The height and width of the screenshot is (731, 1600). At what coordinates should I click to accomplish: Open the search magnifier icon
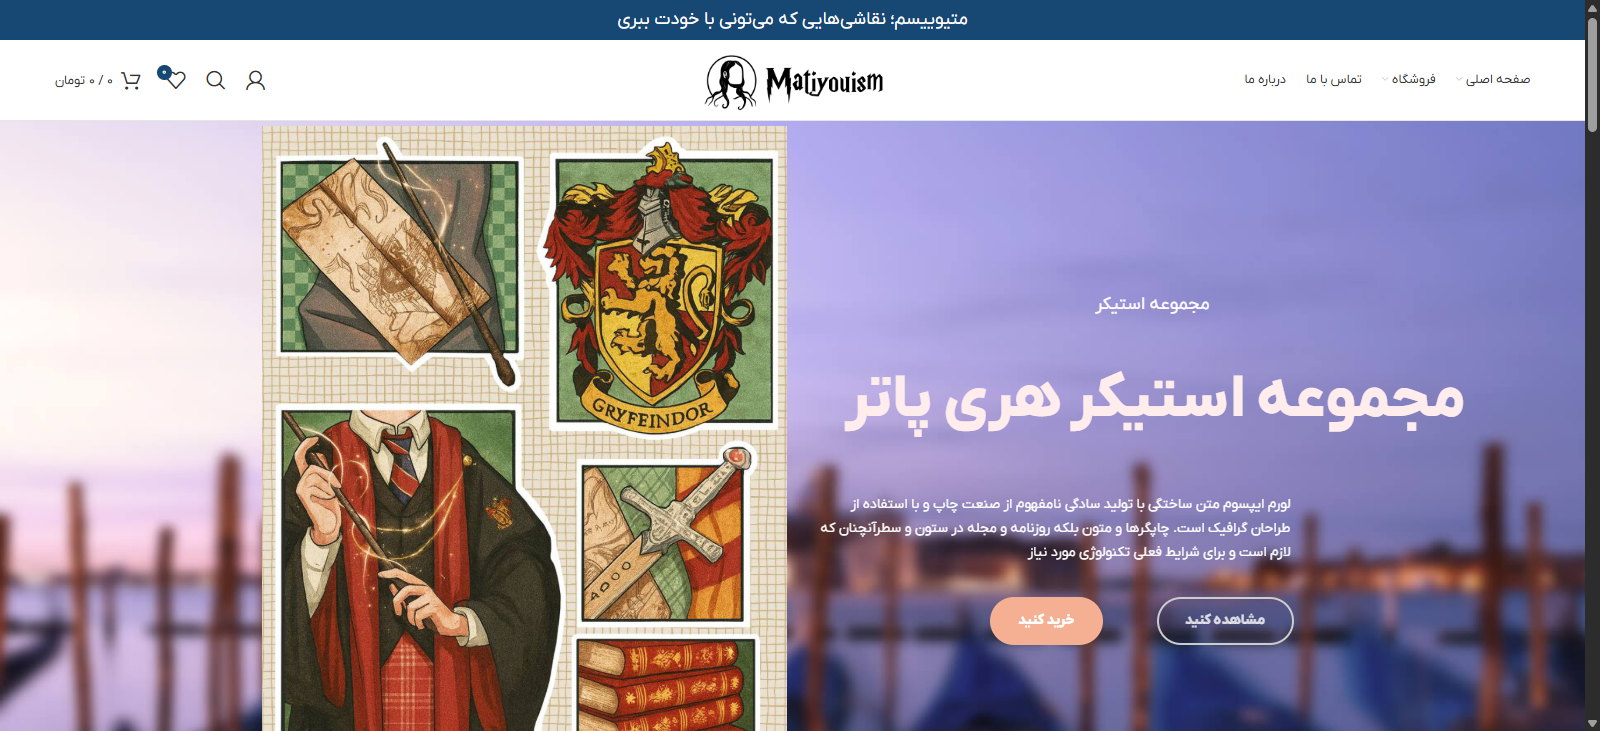[216, 80]
